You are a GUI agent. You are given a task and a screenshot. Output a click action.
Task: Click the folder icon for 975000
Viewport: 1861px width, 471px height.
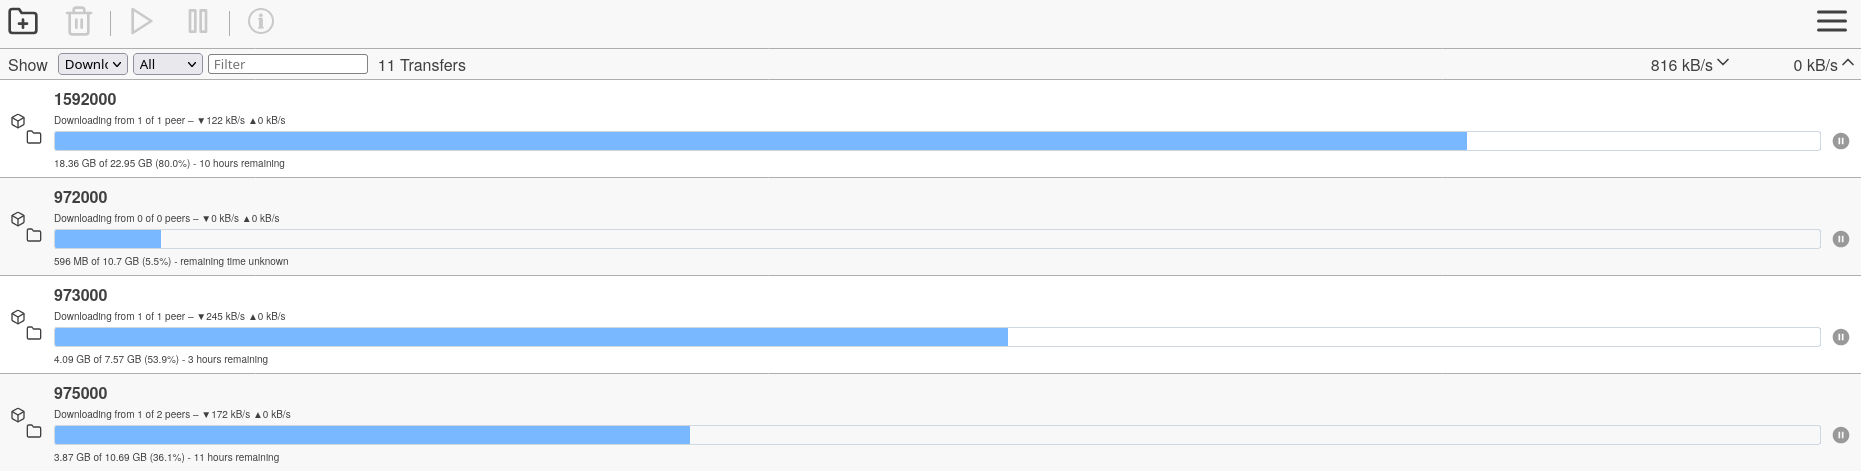34,431
